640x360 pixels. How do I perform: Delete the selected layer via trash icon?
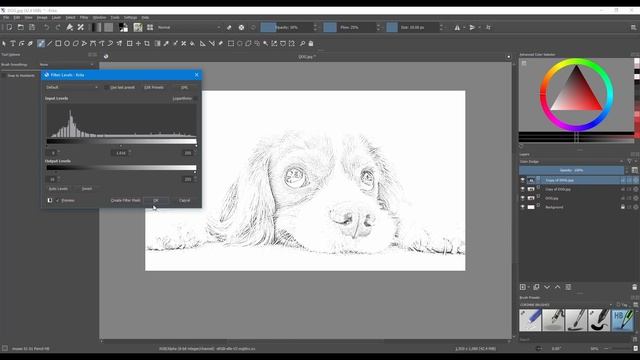pyautogui.click(x=634, y=287)
